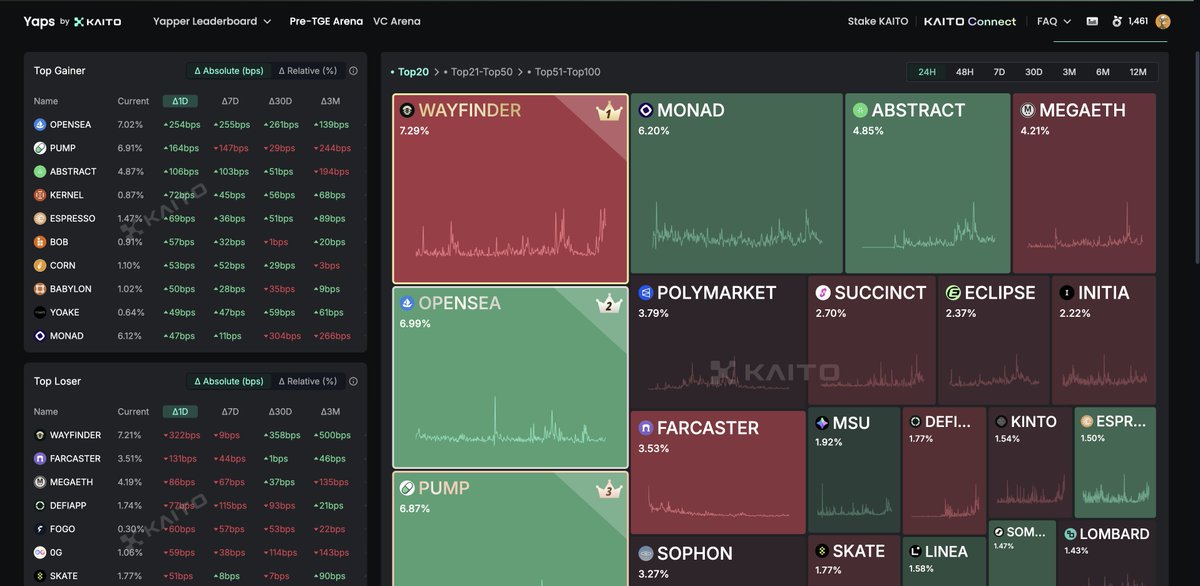Viewport: 1200px width, 586px height.
Task: Click the KERNEL icon in the Top Gainer list
Action: pos(40,195)
